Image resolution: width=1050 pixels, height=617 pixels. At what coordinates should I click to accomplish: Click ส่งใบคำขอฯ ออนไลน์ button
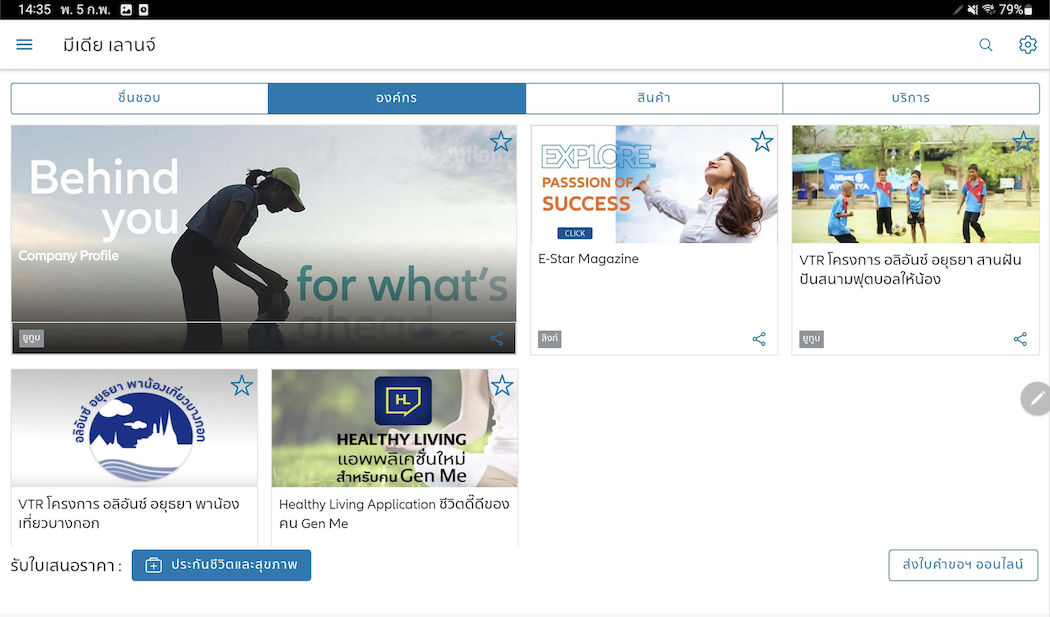click(963, 565)
